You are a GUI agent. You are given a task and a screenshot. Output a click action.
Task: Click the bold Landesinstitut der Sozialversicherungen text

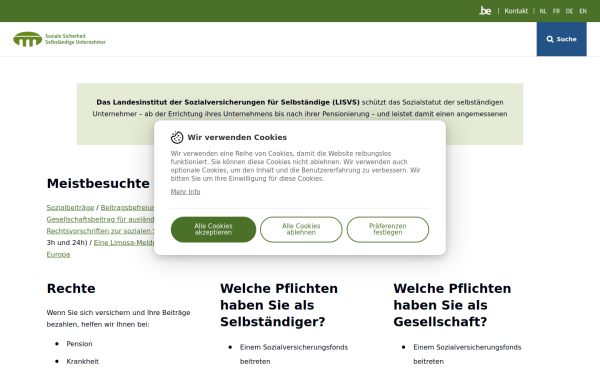pyautogui.click(x=228, y=102)
